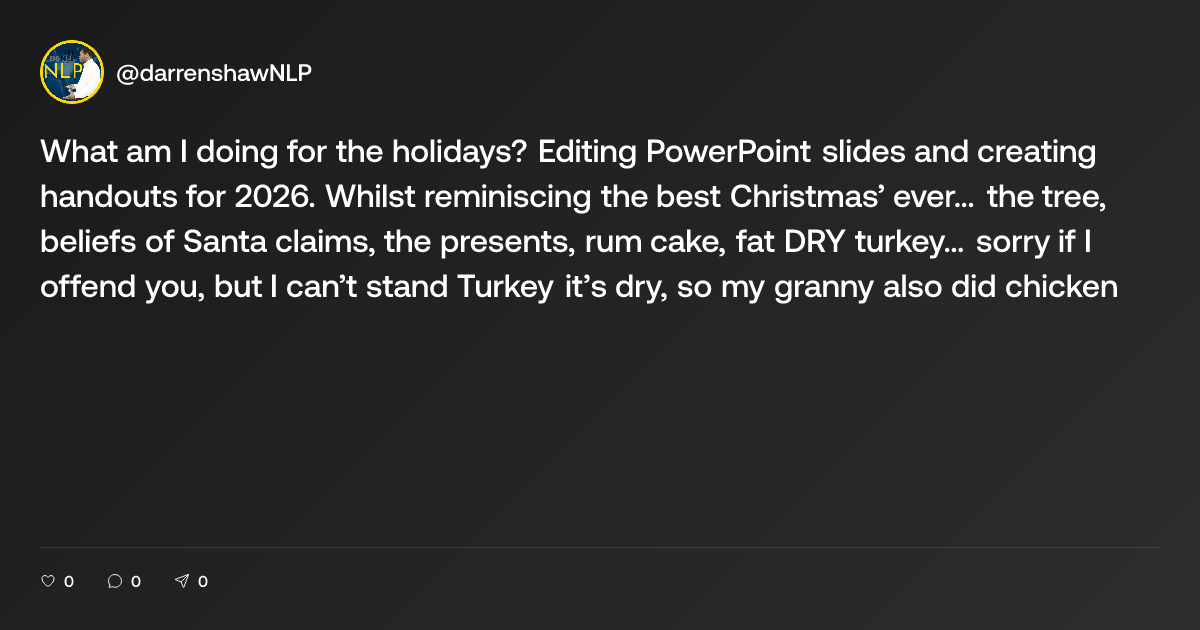Click the horizontal divider above the actions
The width and height of the screenshot is (1200, 630).
coord(600,547)
